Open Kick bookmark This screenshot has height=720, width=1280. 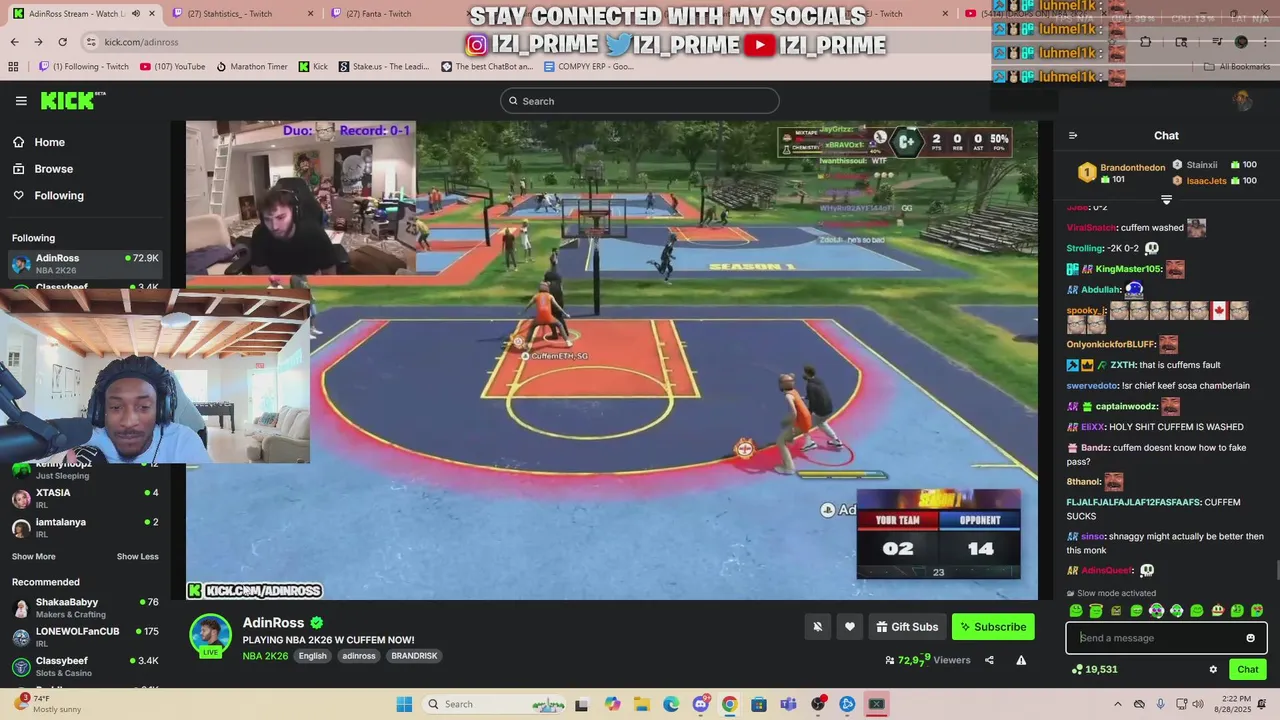[313, 67]
